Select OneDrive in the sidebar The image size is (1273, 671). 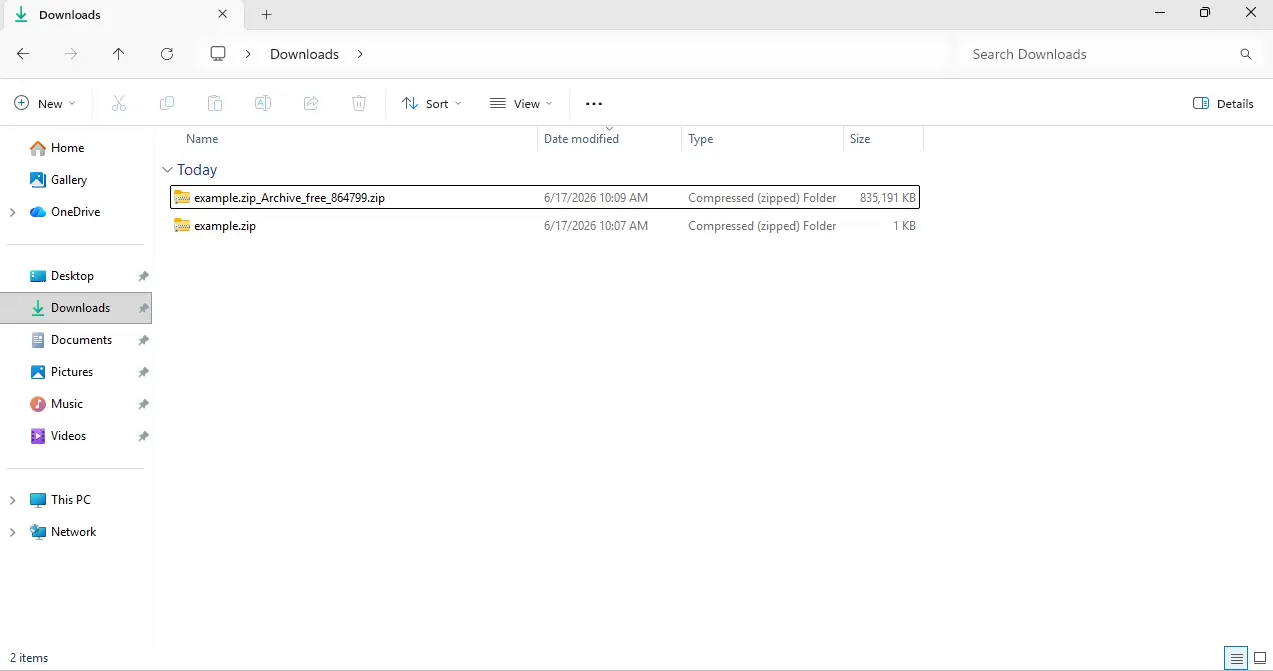click(75, 212)
